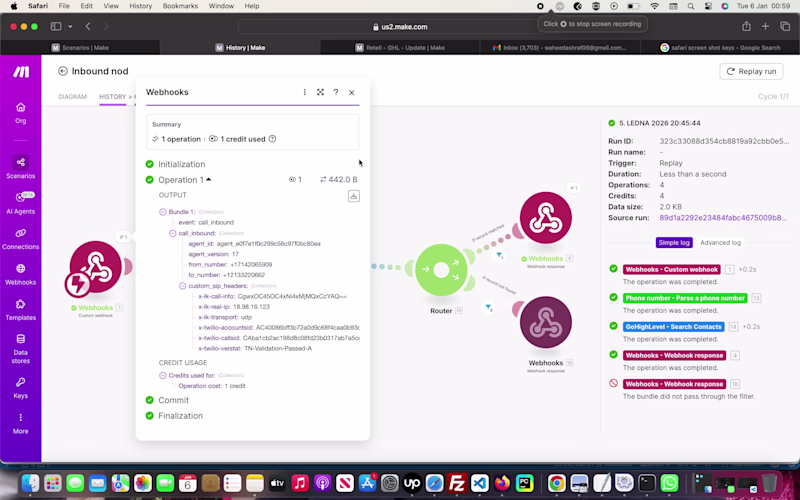Click the Safari share icon
This screenshot has height=500, width=800.
click(x=746, y=27)
